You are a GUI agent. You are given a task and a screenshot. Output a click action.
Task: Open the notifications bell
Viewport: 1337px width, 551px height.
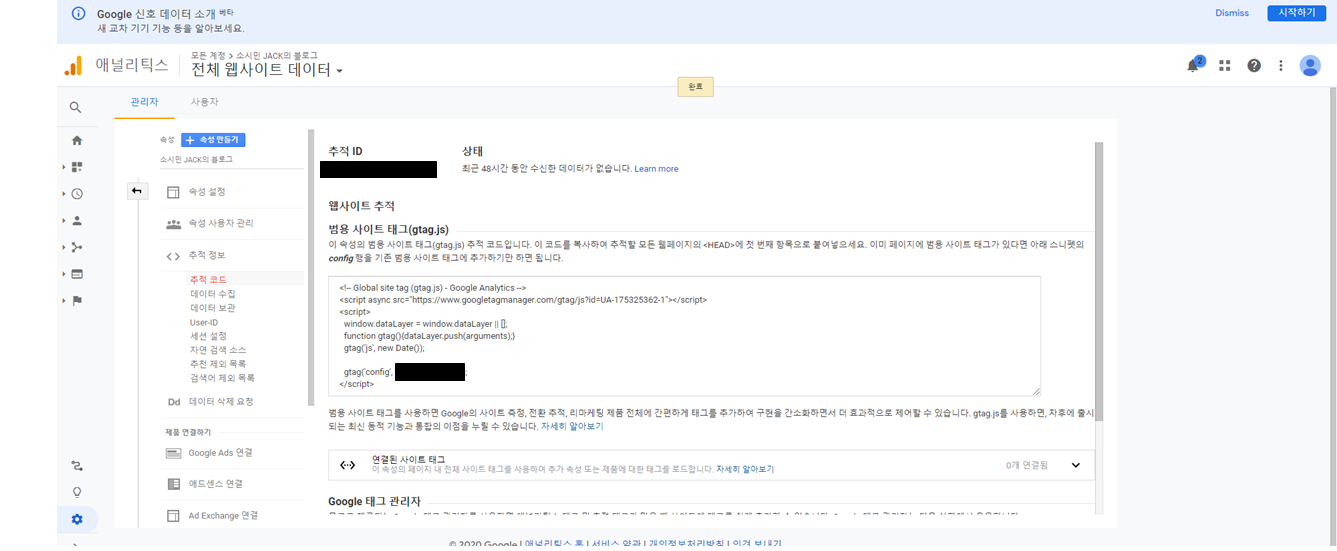(x=1193, y=66)
